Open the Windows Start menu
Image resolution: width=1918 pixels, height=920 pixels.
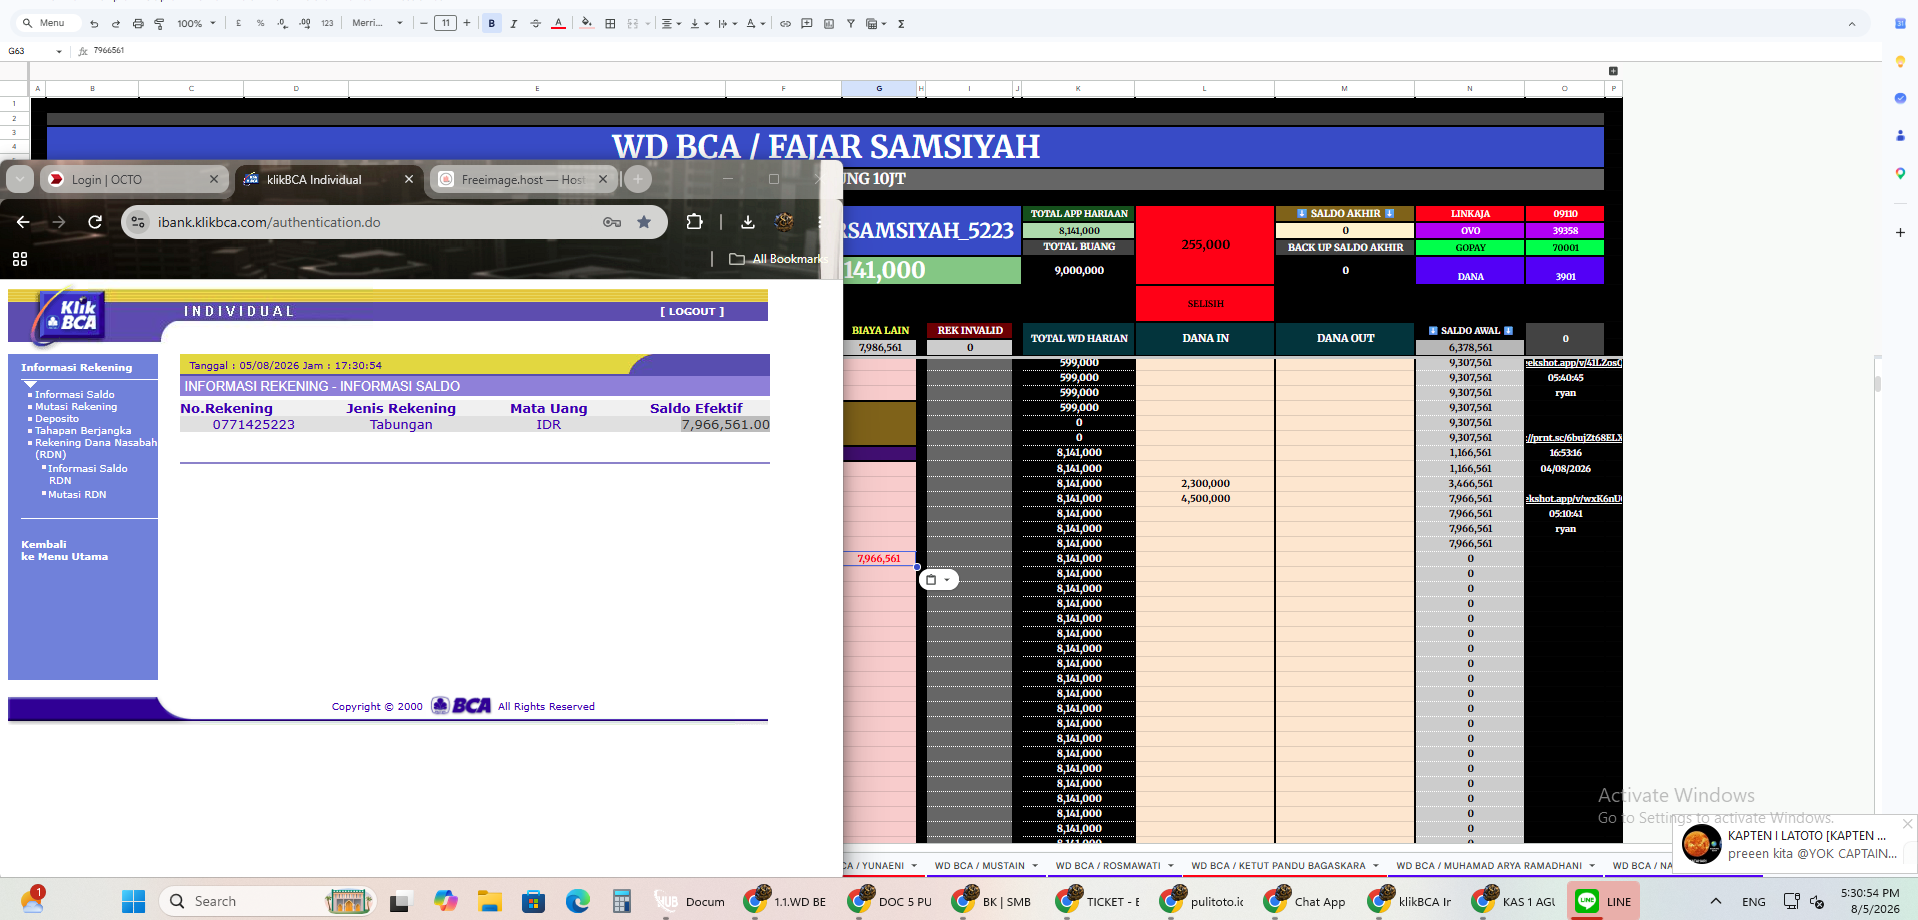pos(134,901)
